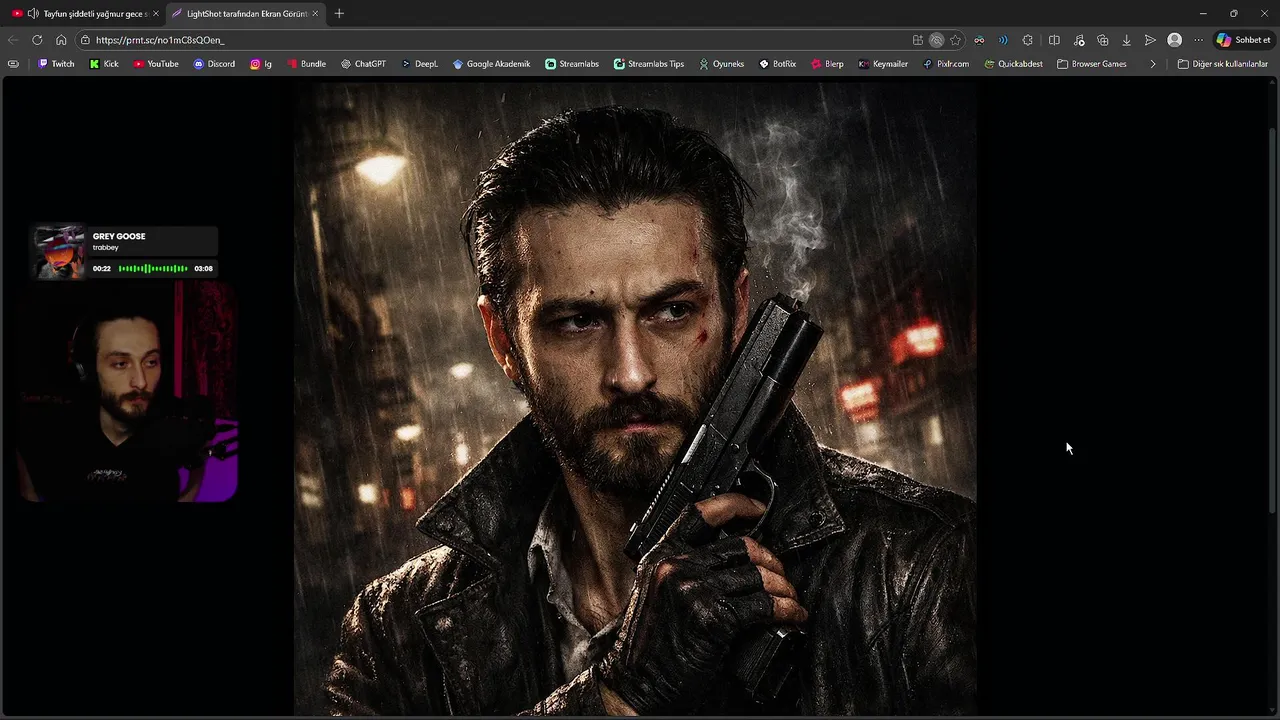
Task: Add this page to favorites with the star
Action: tap(955, 40)
